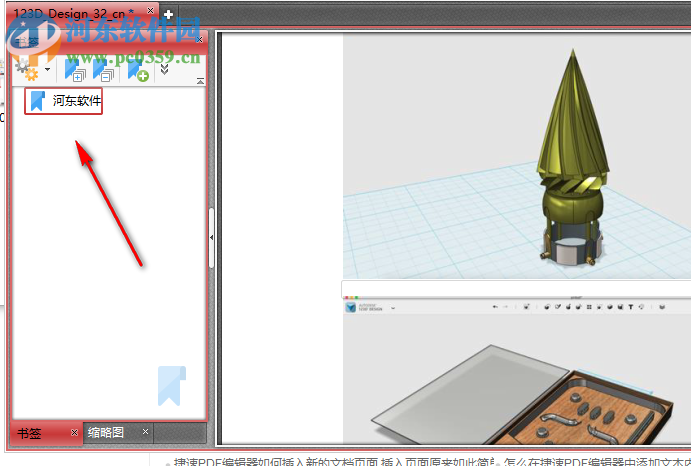Click the large bookmark watermark icon in panel
The height and width of the screenshot is (466, 691).
[x=169, y=386]
